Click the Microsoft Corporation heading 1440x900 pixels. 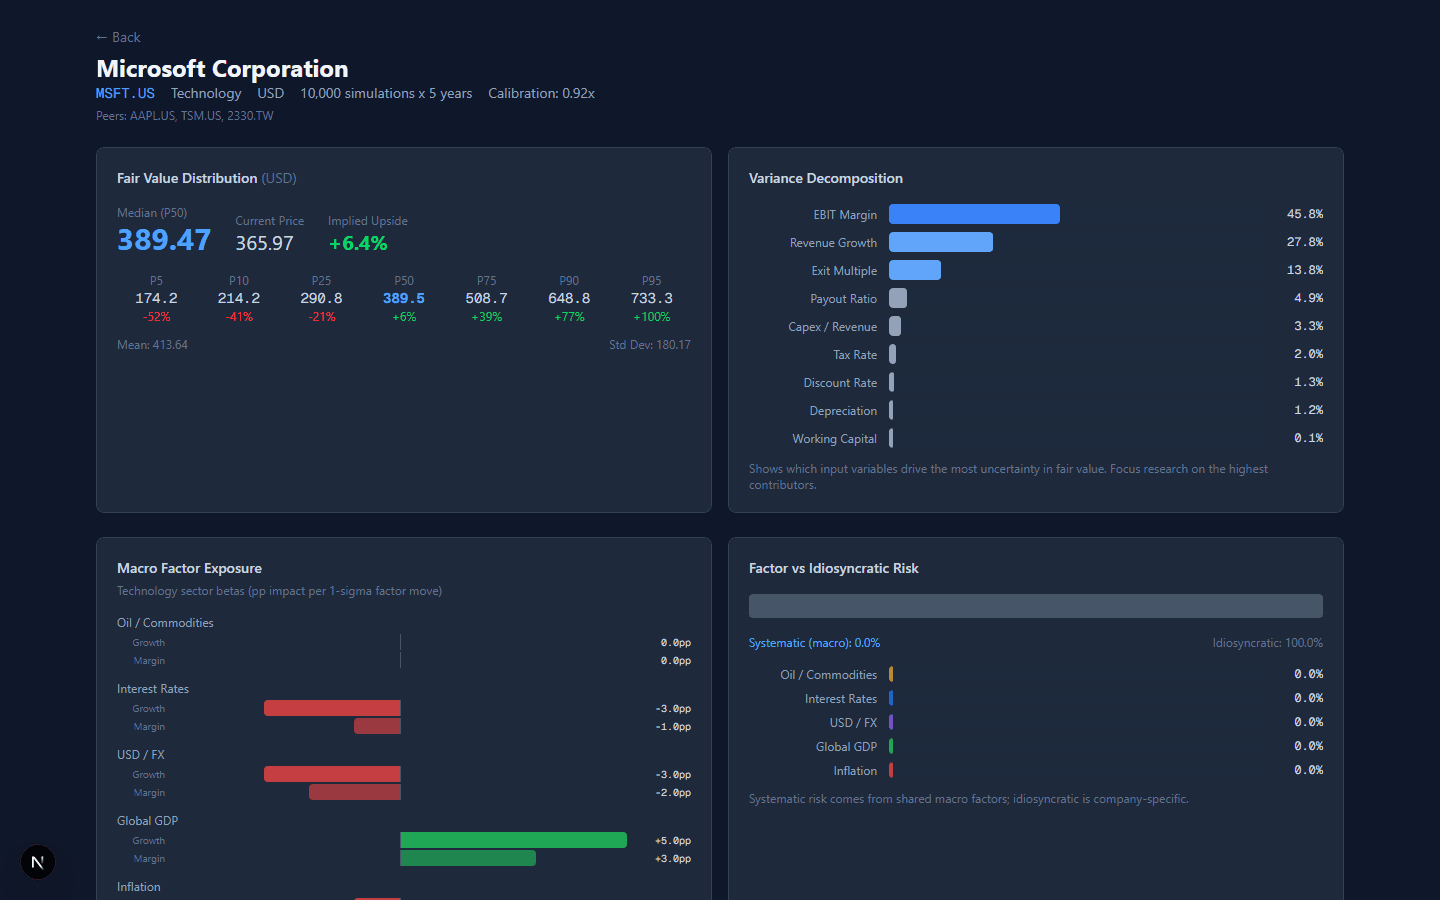click(222, 68)
